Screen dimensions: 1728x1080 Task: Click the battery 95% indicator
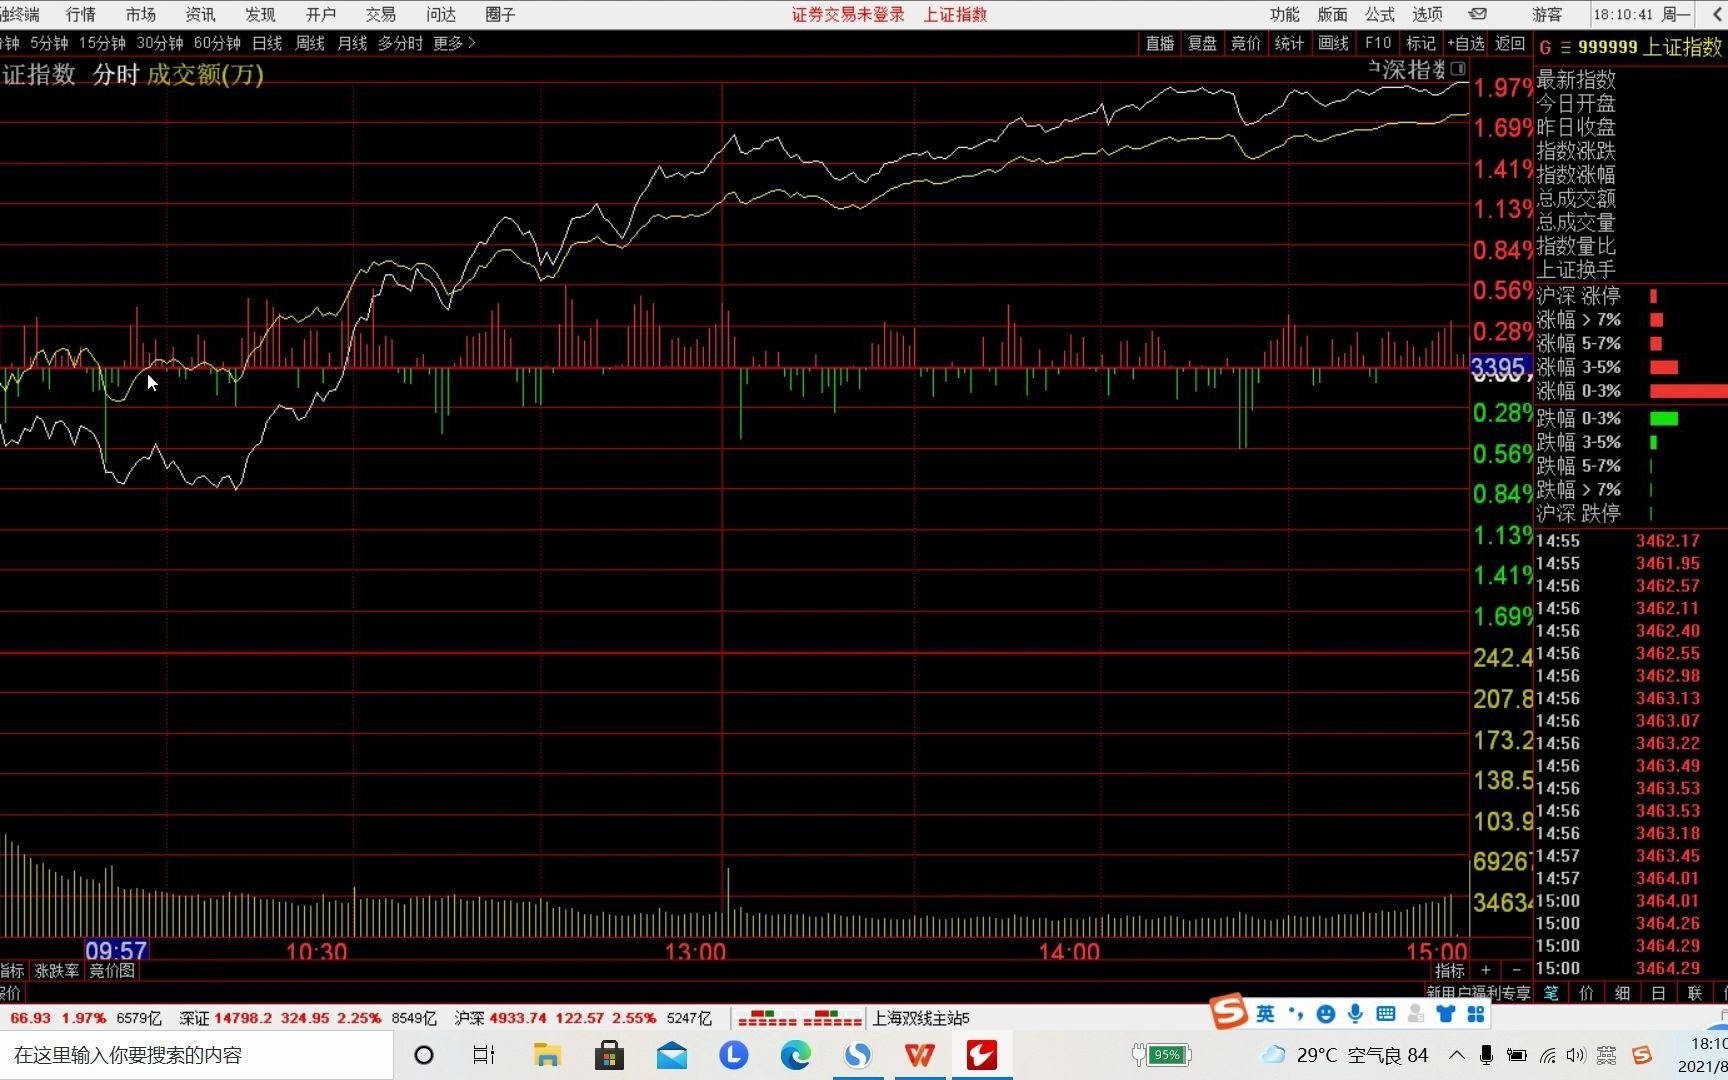coord(1160,1055)
